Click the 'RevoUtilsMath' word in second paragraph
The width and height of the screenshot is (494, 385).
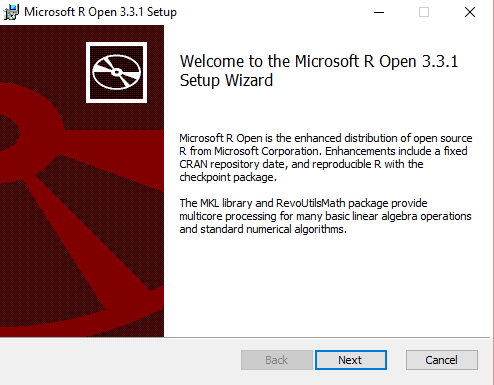[311, 203]
